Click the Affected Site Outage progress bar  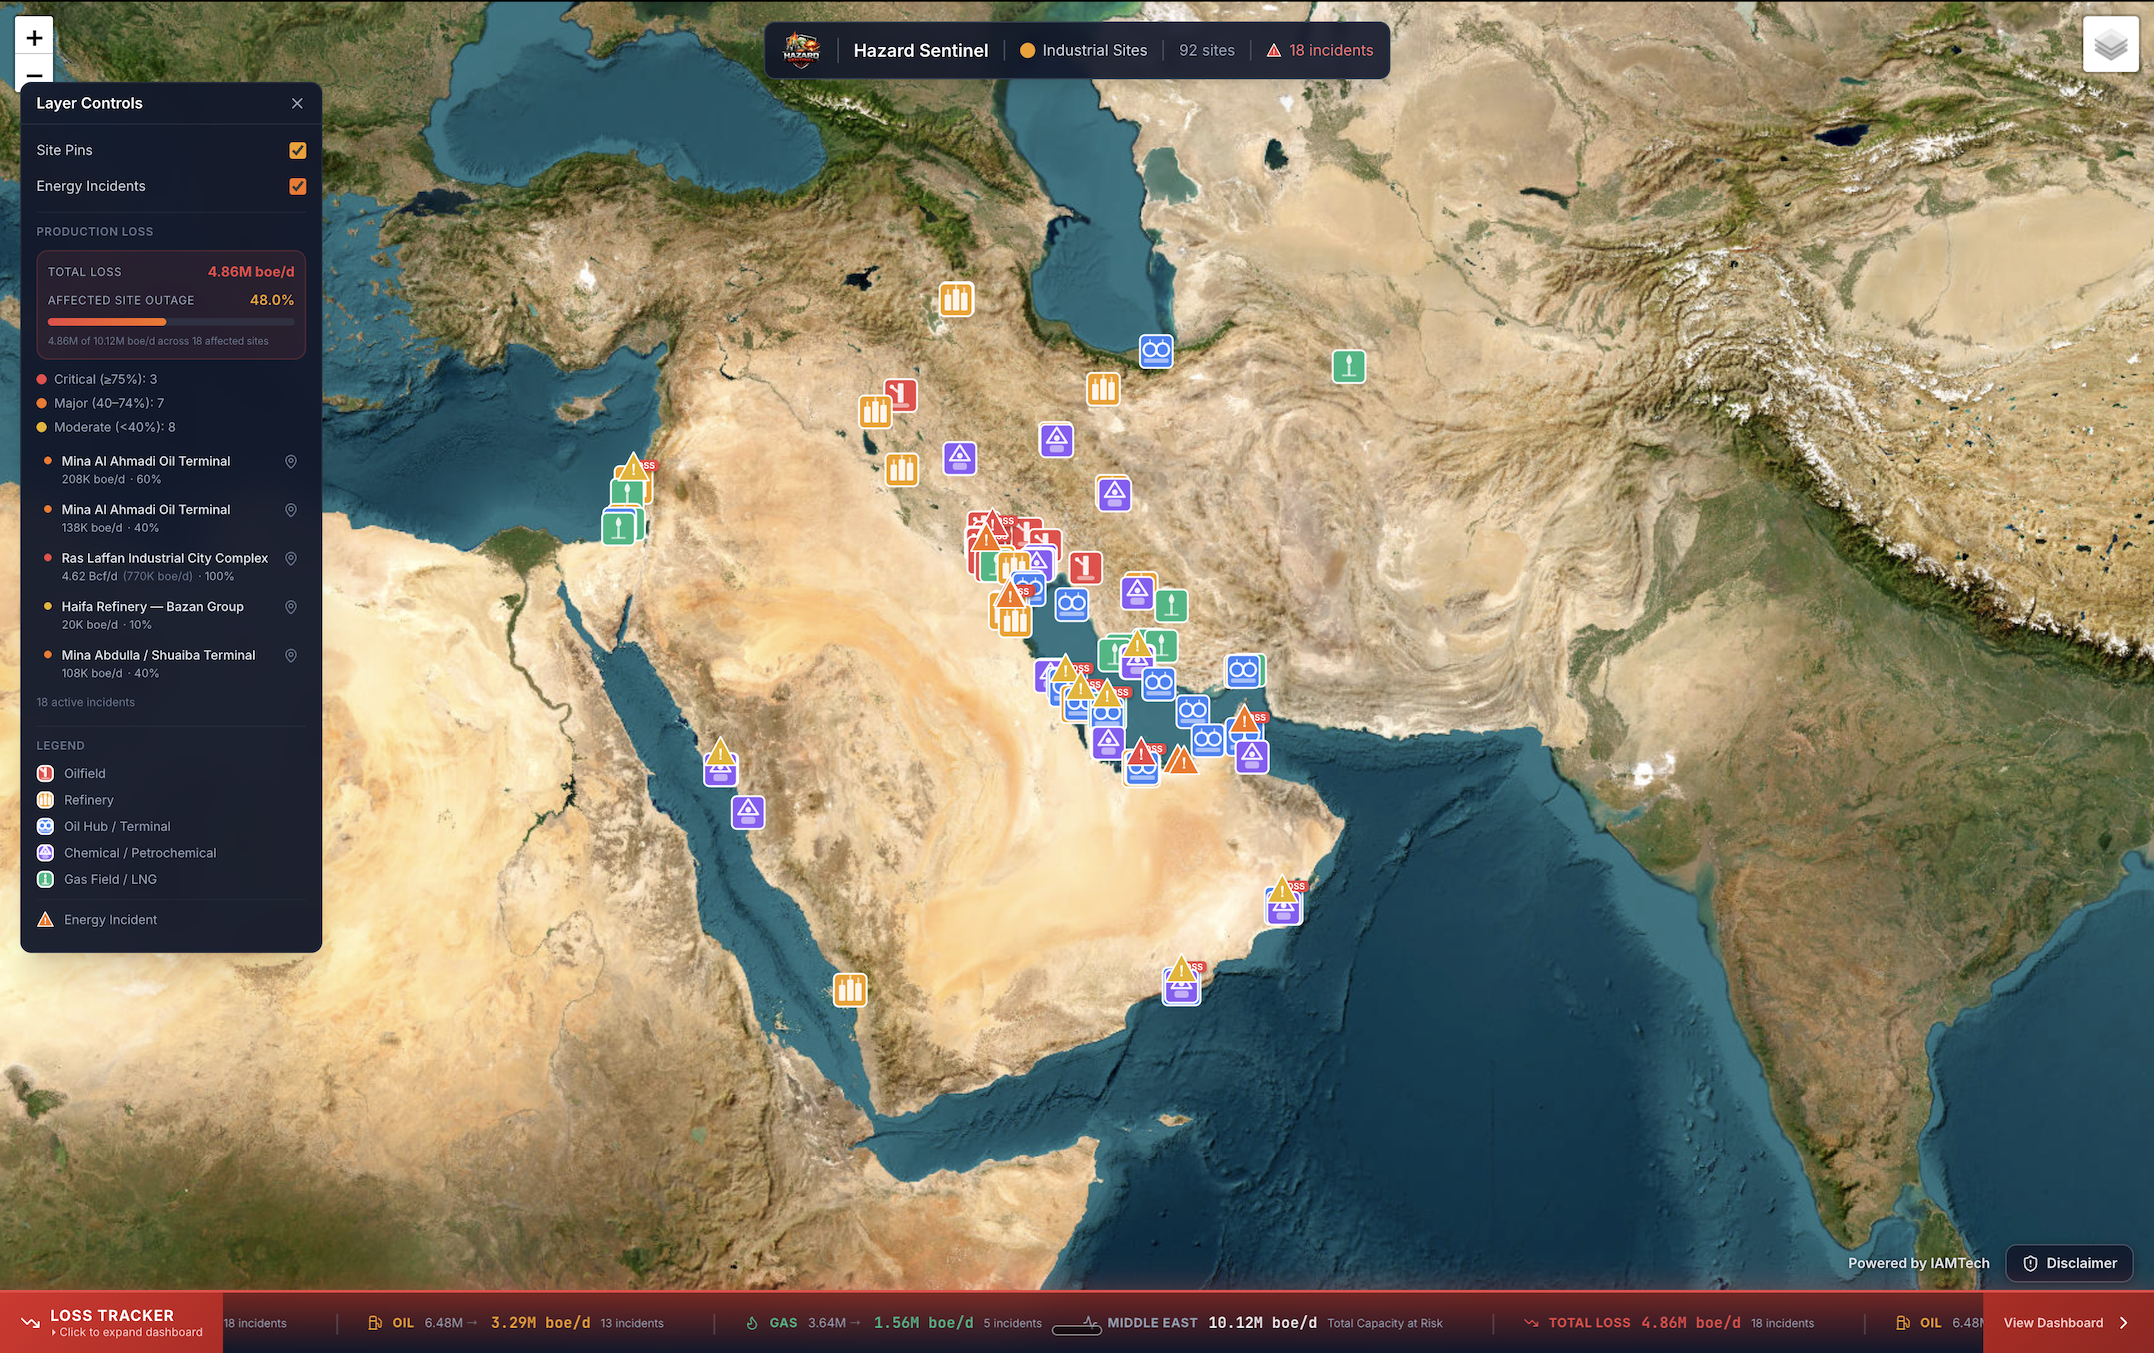point(170,321)
